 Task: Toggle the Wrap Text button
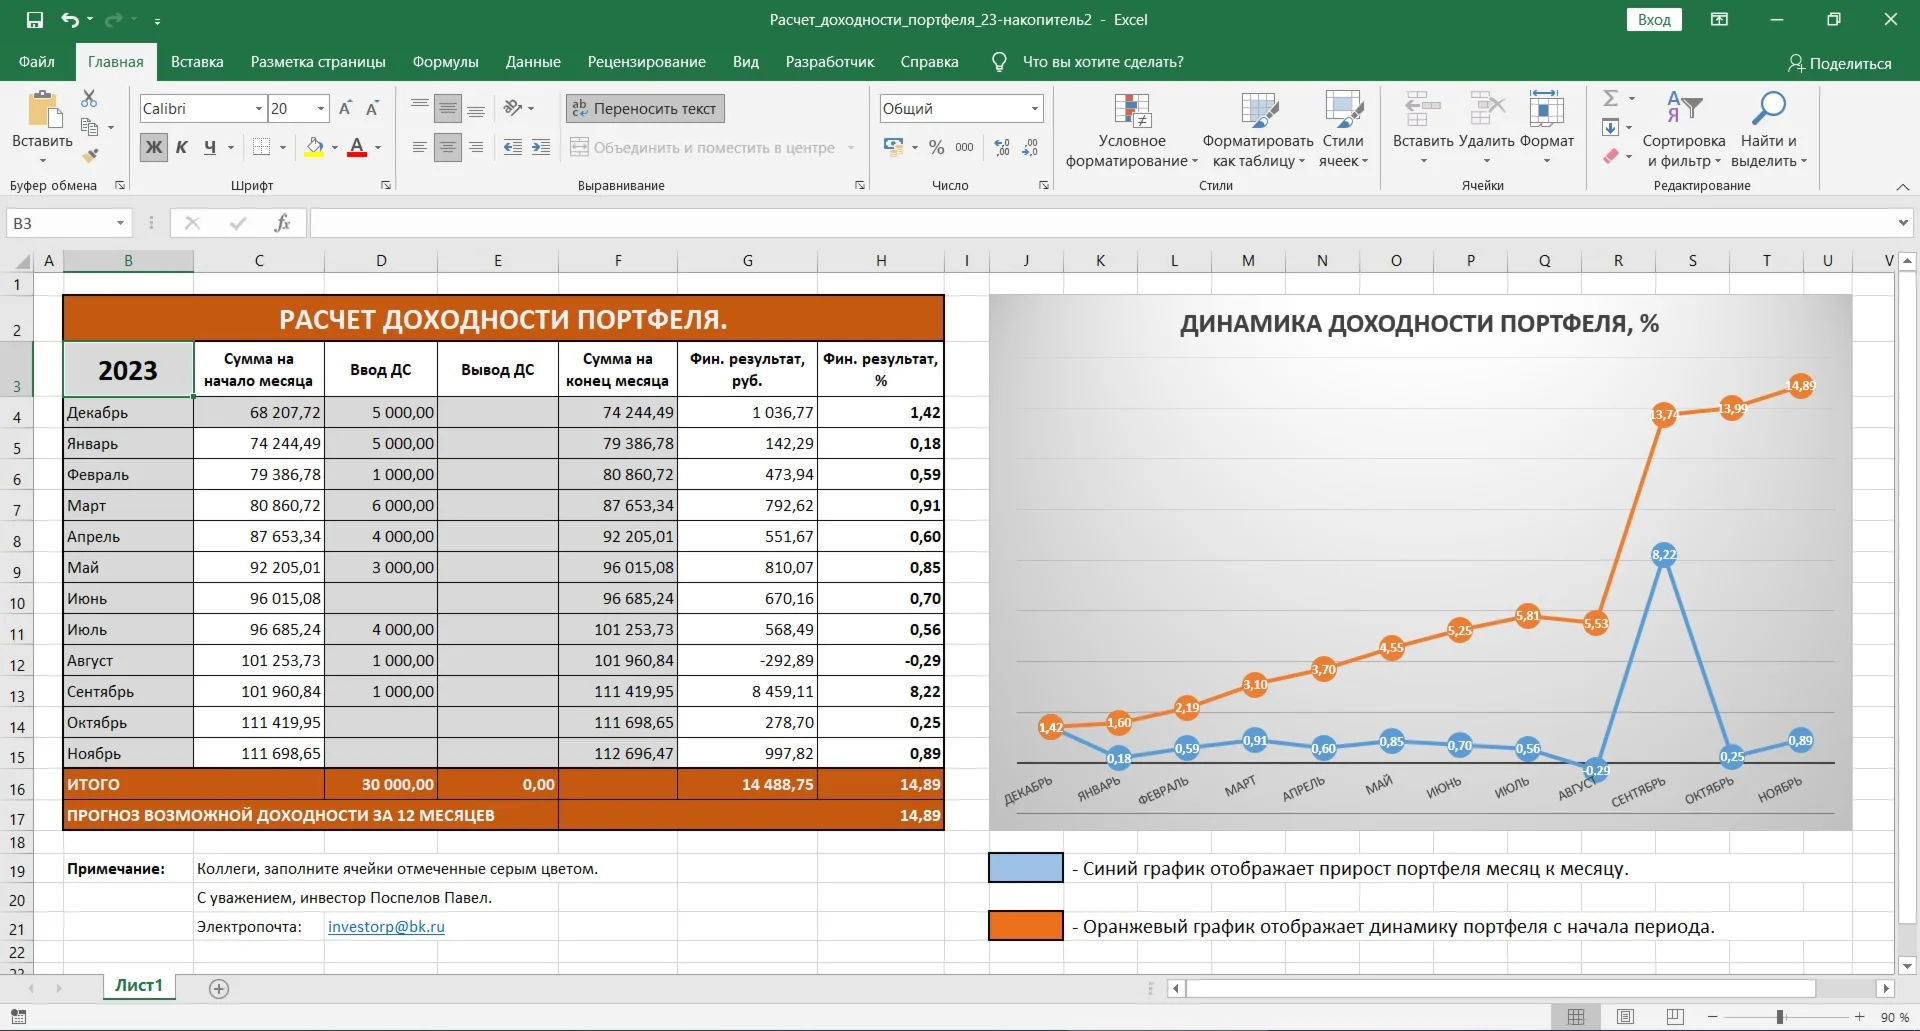click(645, 108)
